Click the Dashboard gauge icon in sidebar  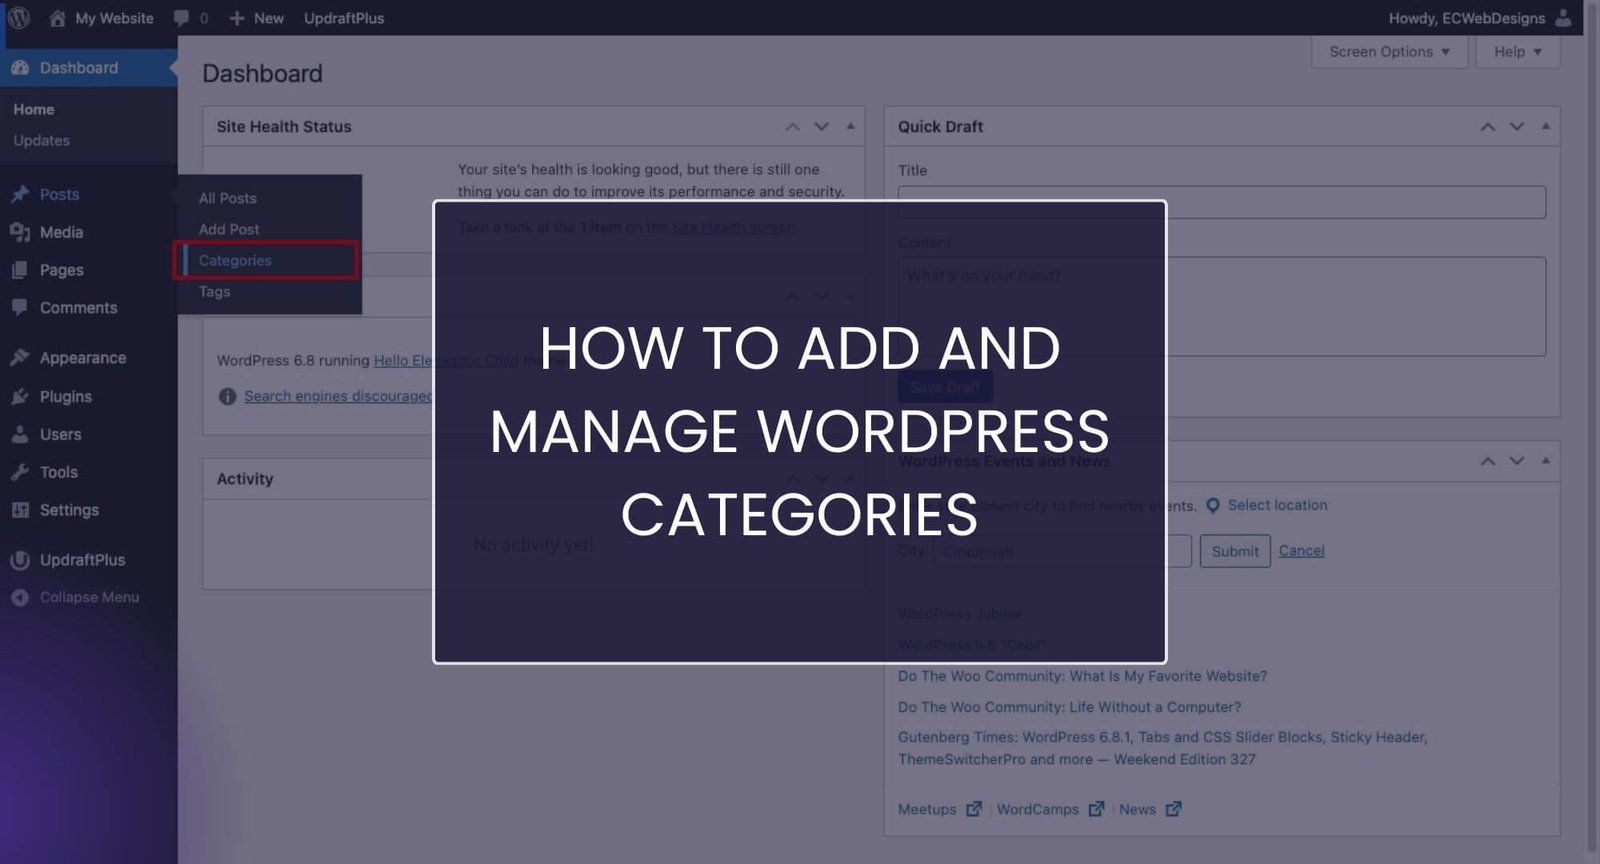pyautogui.click(x=20, y=68)
